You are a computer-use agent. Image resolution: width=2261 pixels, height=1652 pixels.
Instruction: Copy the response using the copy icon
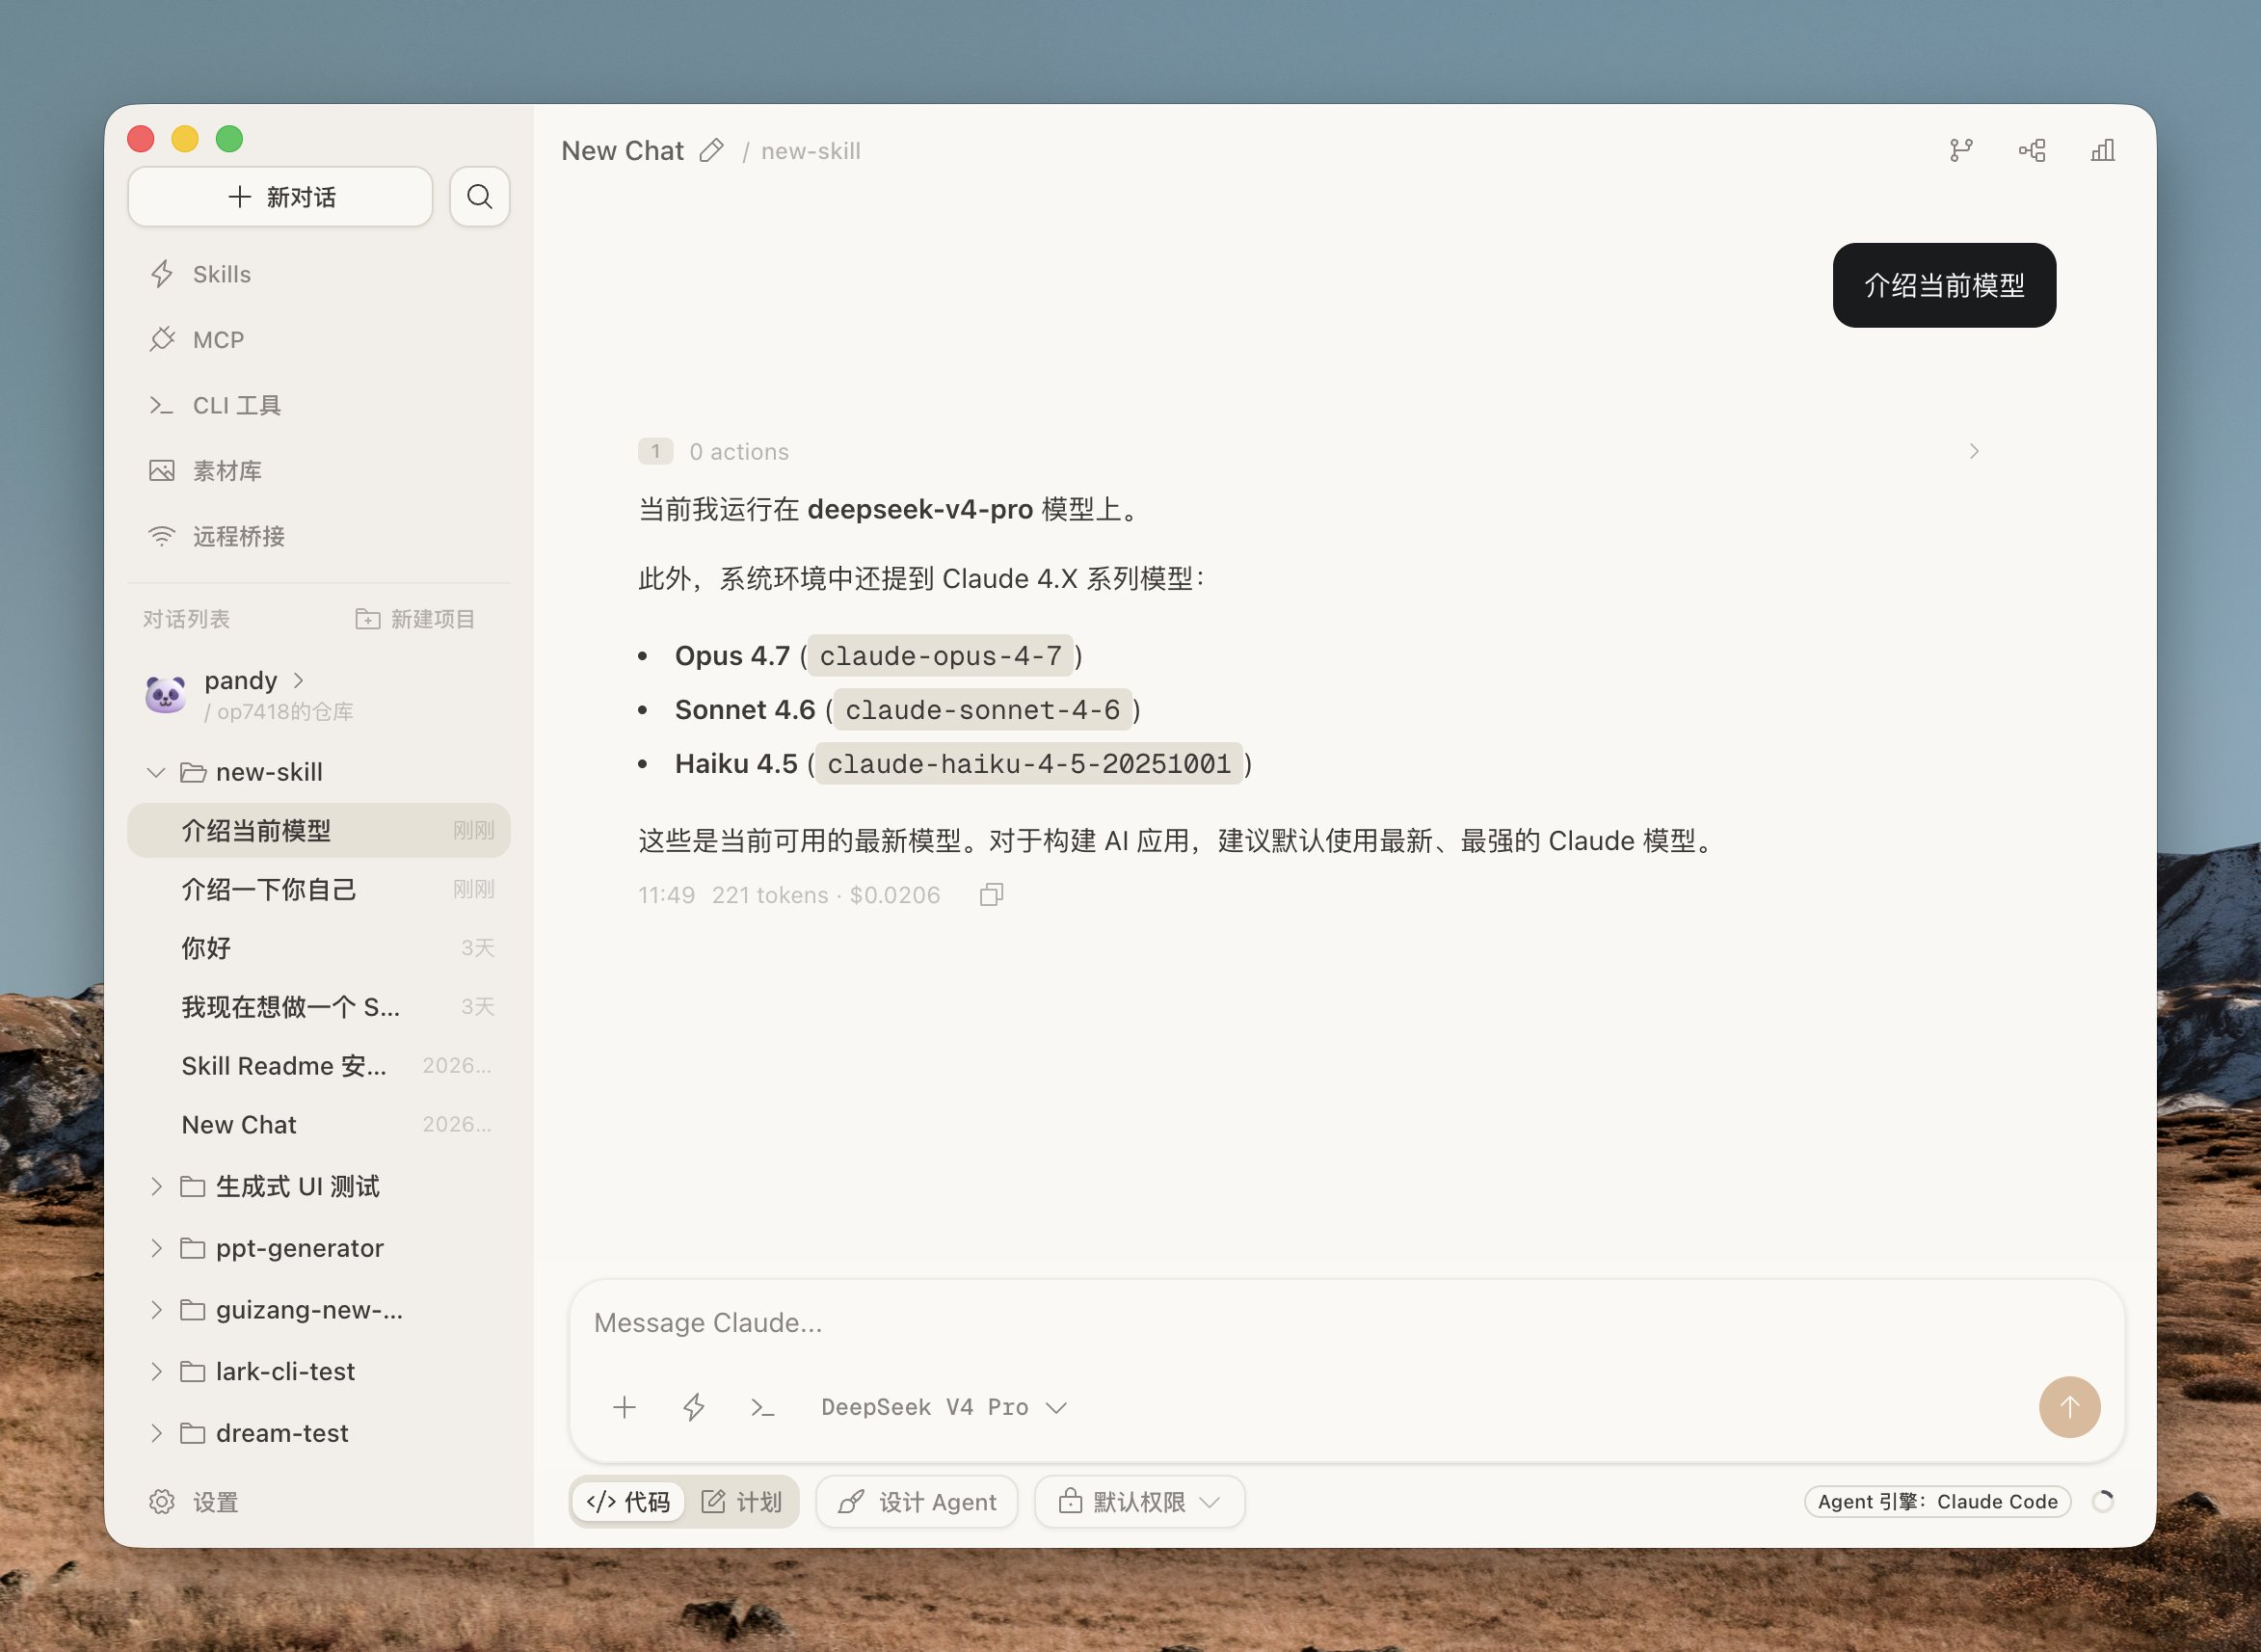pyautogui.click(x=991, y=894)
